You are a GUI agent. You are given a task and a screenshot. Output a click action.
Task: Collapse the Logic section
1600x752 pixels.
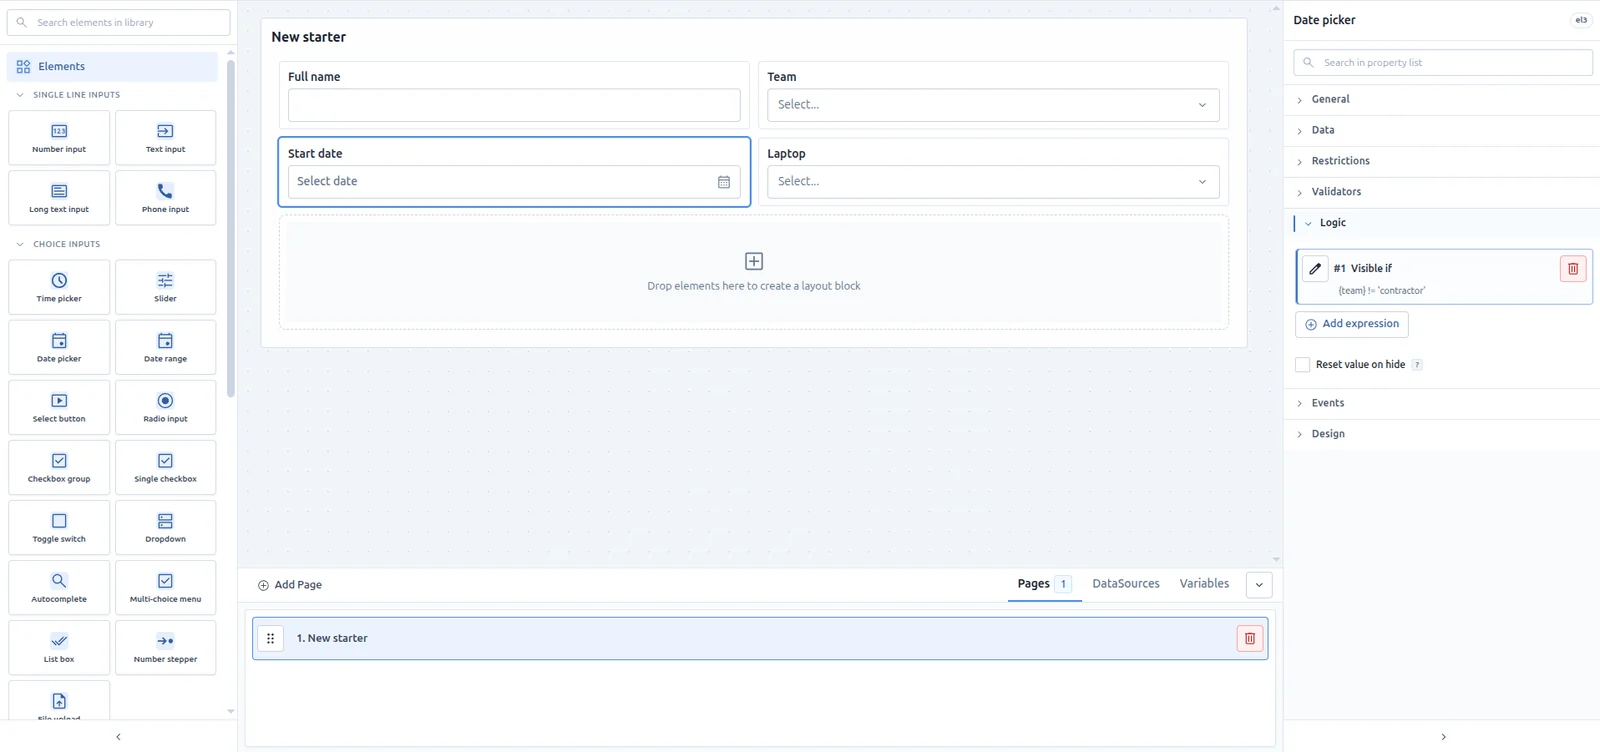pyautogui.click(x=1442, y=223)
